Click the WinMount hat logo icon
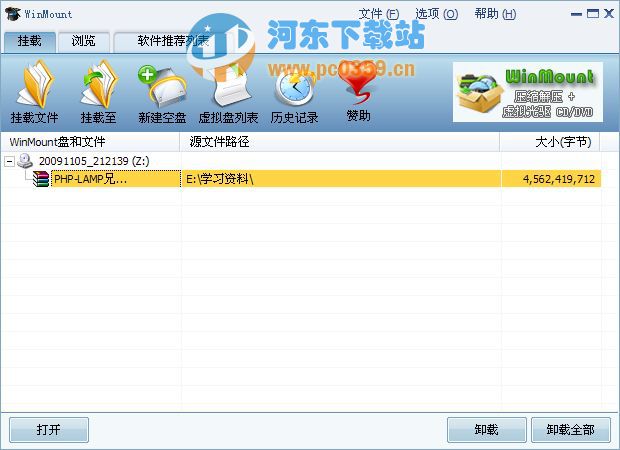 (13, 14)
